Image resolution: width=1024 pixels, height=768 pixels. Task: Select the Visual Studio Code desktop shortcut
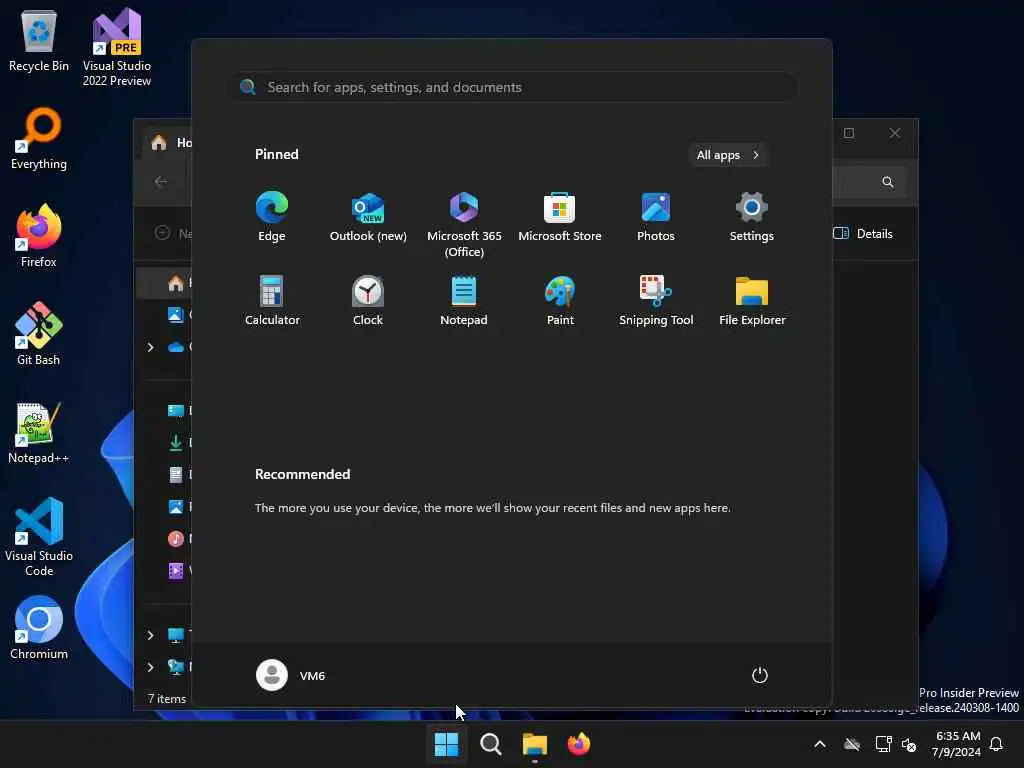click(39, 537)
